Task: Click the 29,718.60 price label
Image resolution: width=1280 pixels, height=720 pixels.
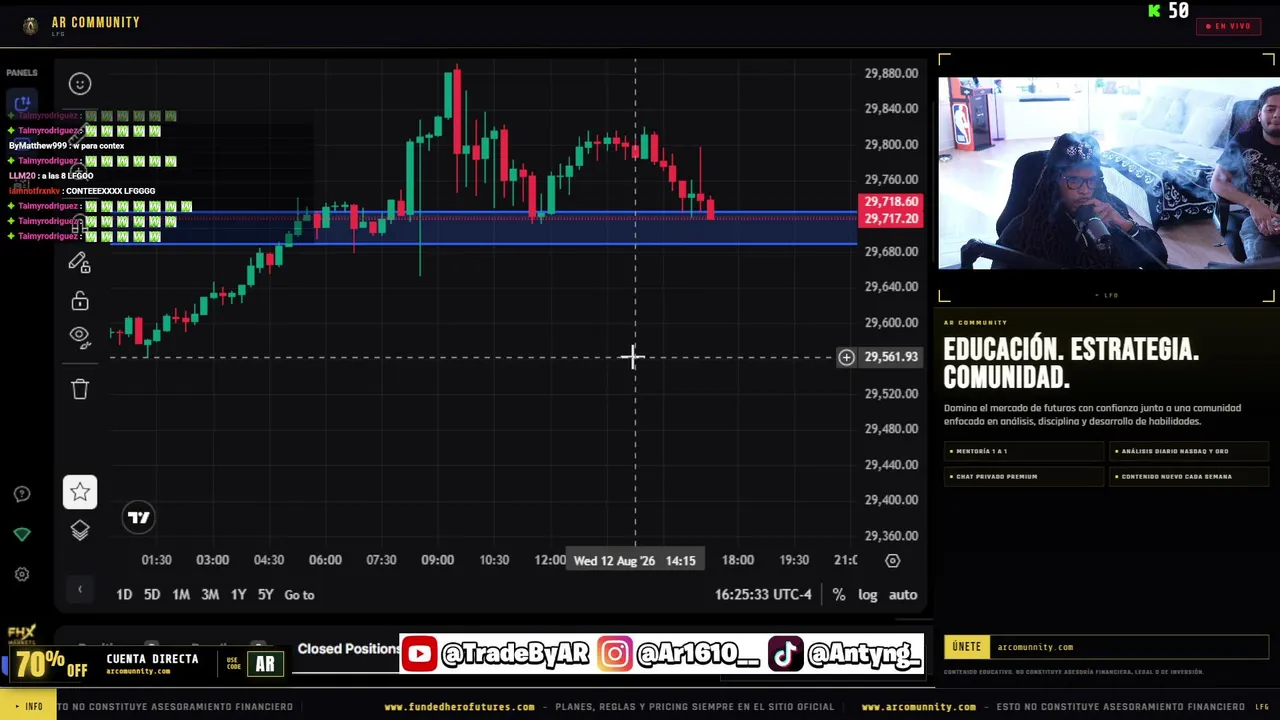Action: [x=890, y=202]
